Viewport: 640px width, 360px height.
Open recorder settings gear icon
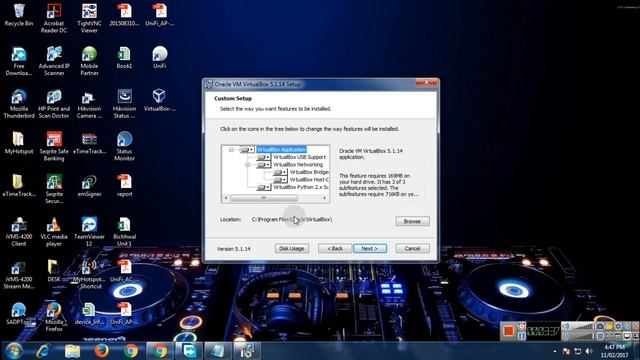pyautogui.click(x=618, y=327)
